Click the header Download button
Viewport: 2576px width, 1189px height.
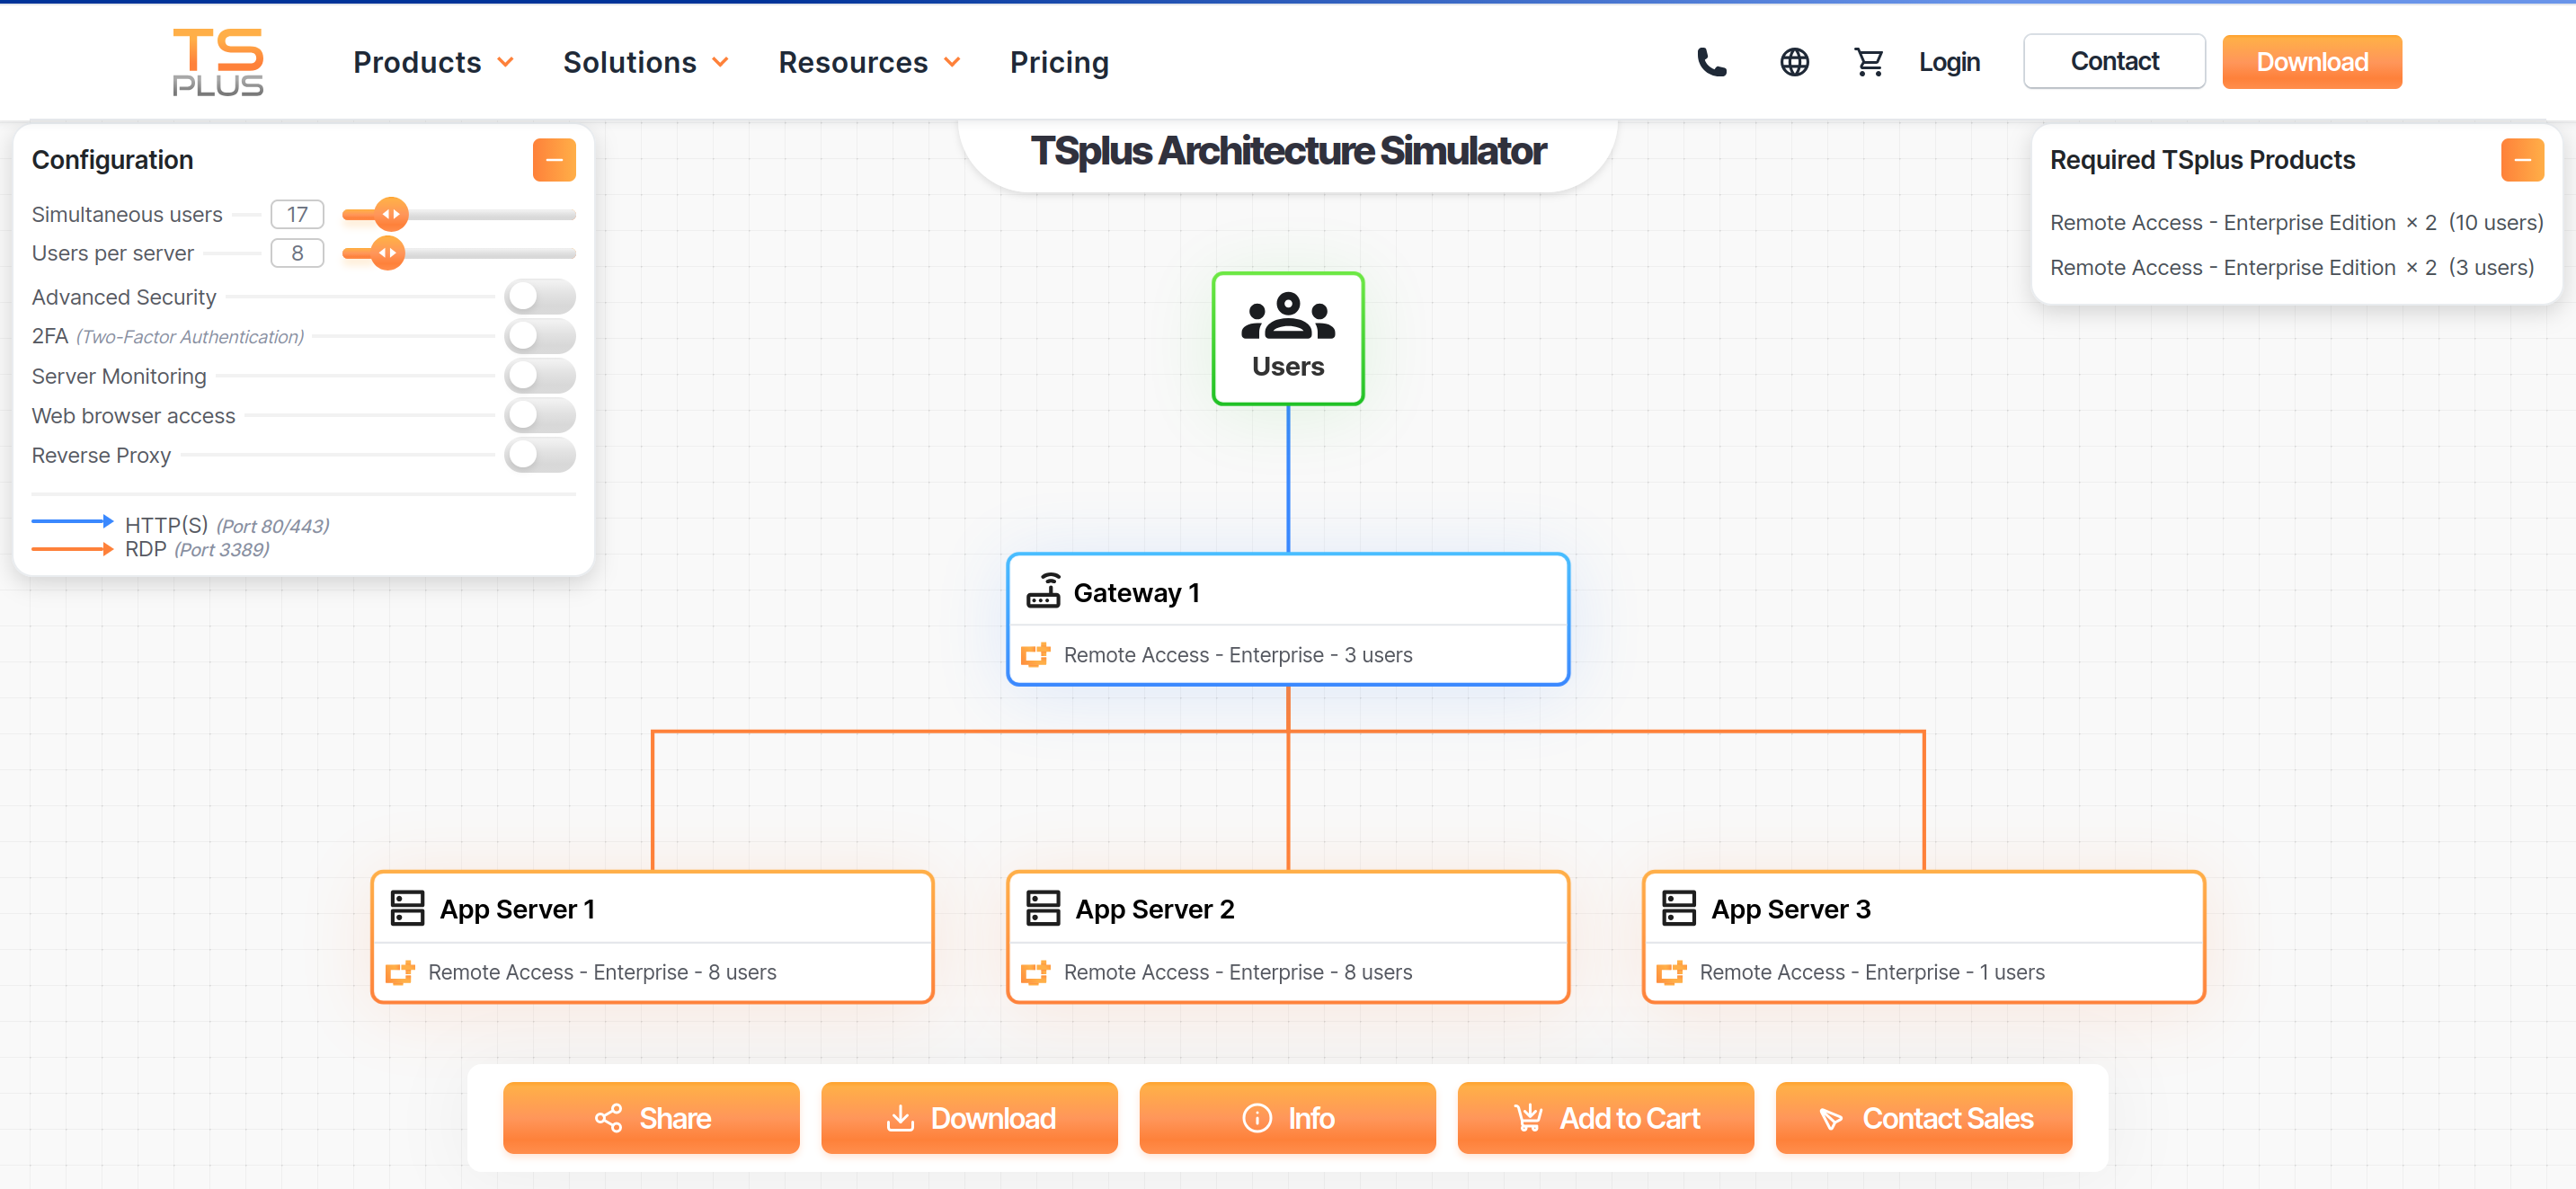(x=2312, y=62)
